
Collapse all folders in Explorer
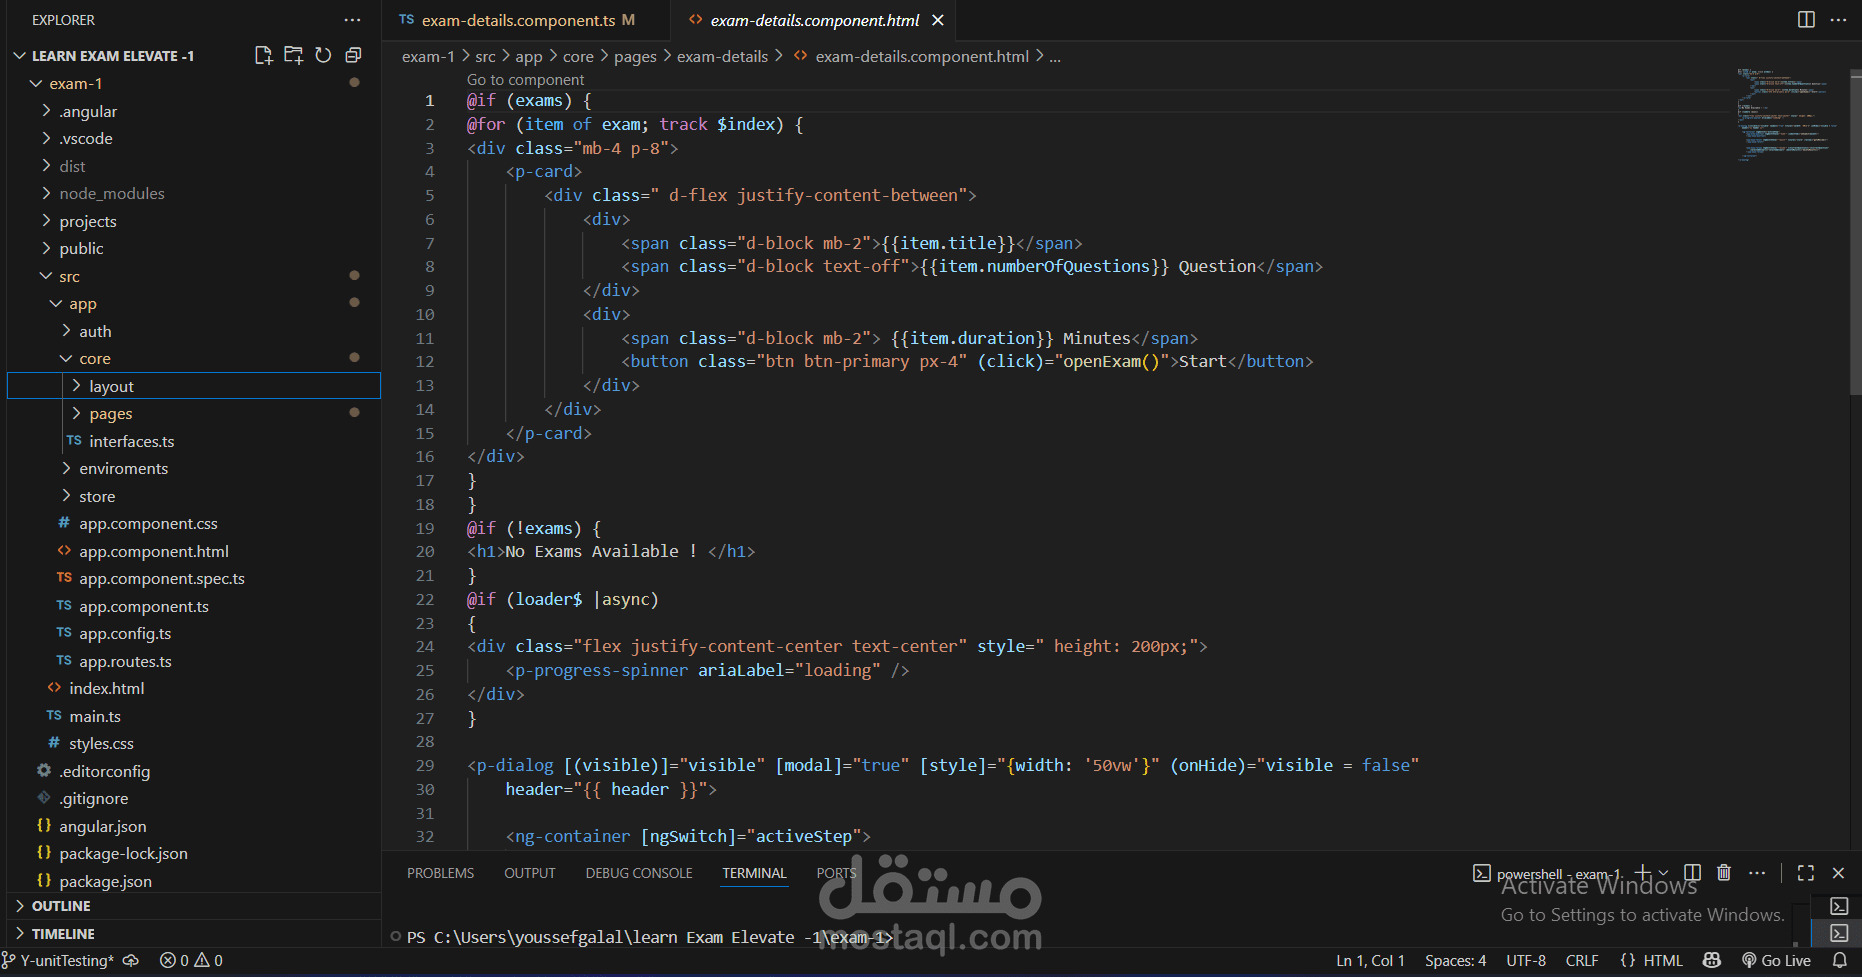(353, 56)
